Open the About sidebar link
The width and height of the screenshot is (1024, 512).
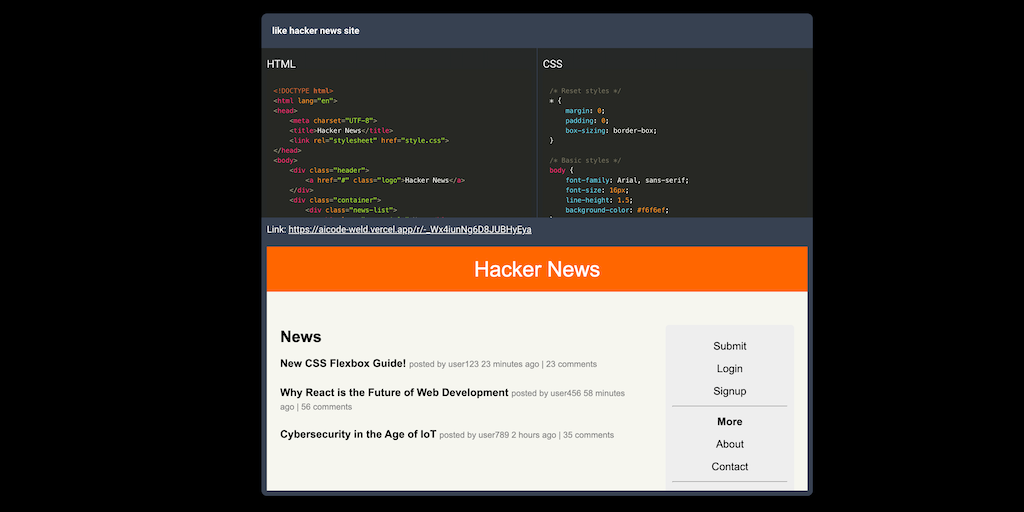point(729,444)
